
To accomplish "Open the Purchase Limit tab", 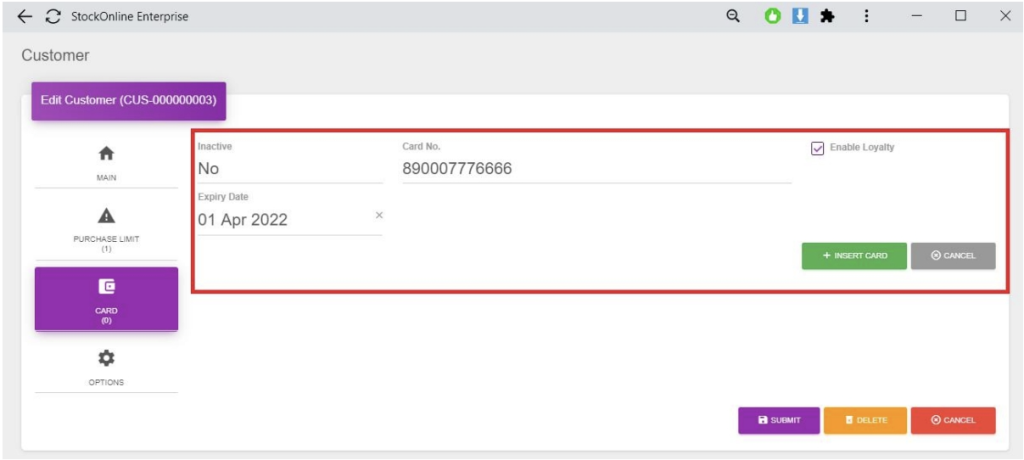I will coord(106,228).
